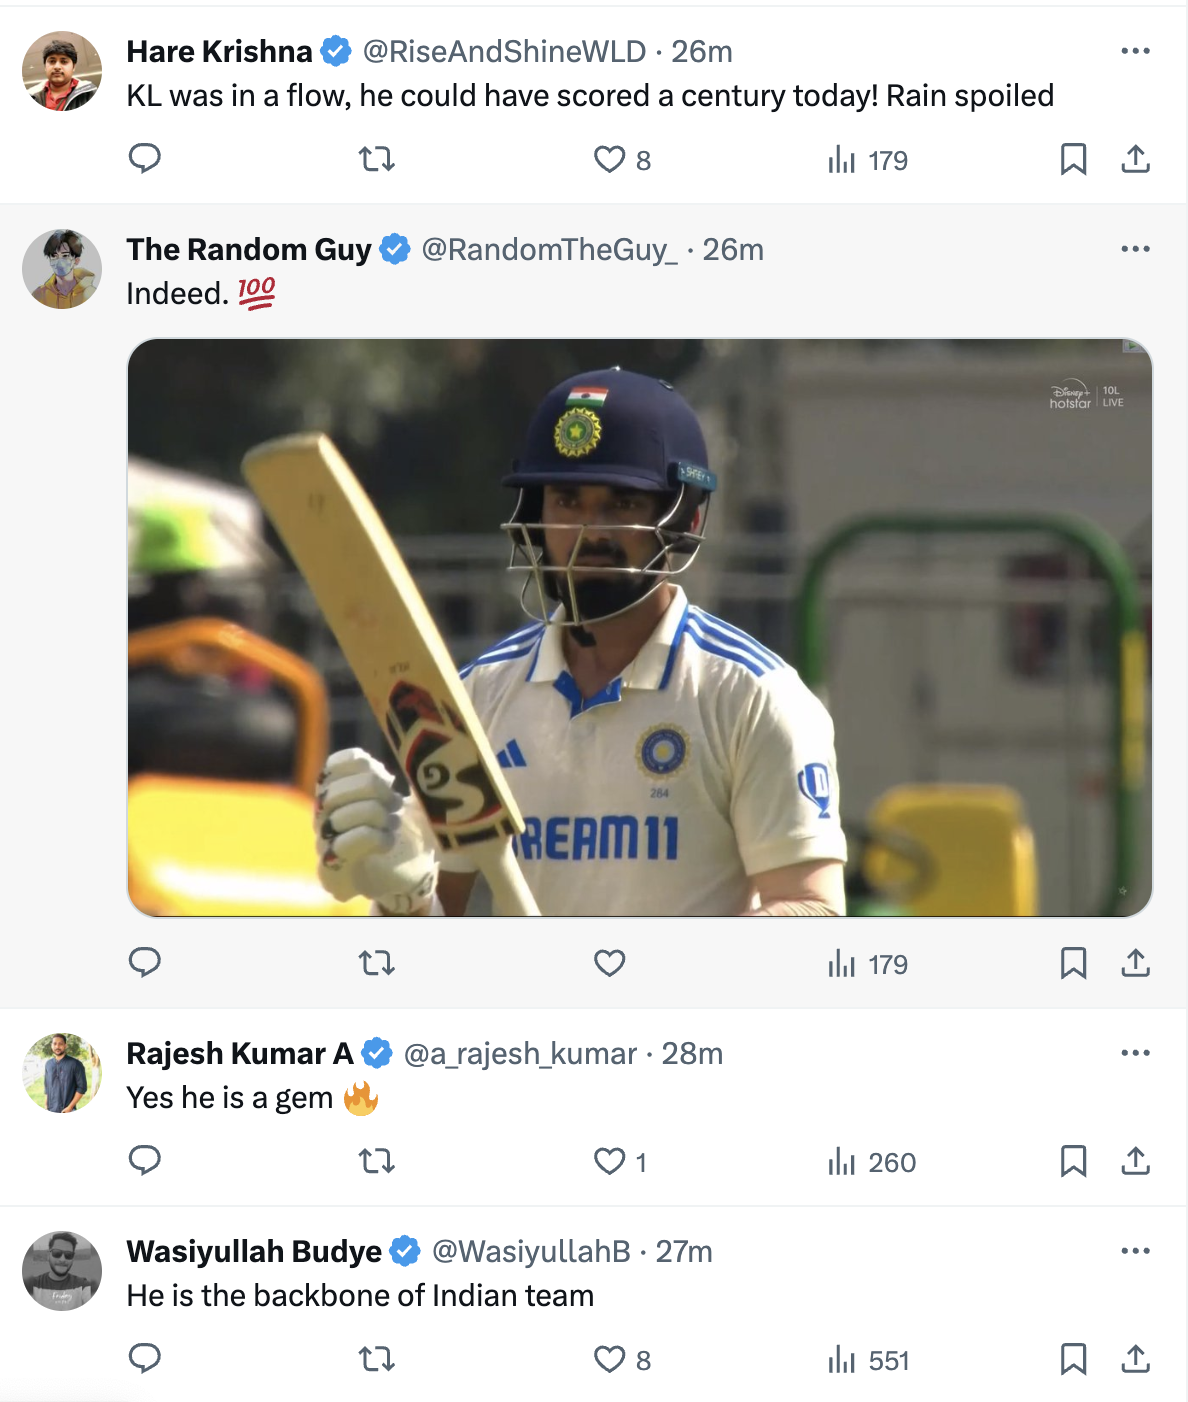1188x1402 pixels.
Task: Click Wasiyullah Budye's profile avatar
Action: tap(62, 1271)
